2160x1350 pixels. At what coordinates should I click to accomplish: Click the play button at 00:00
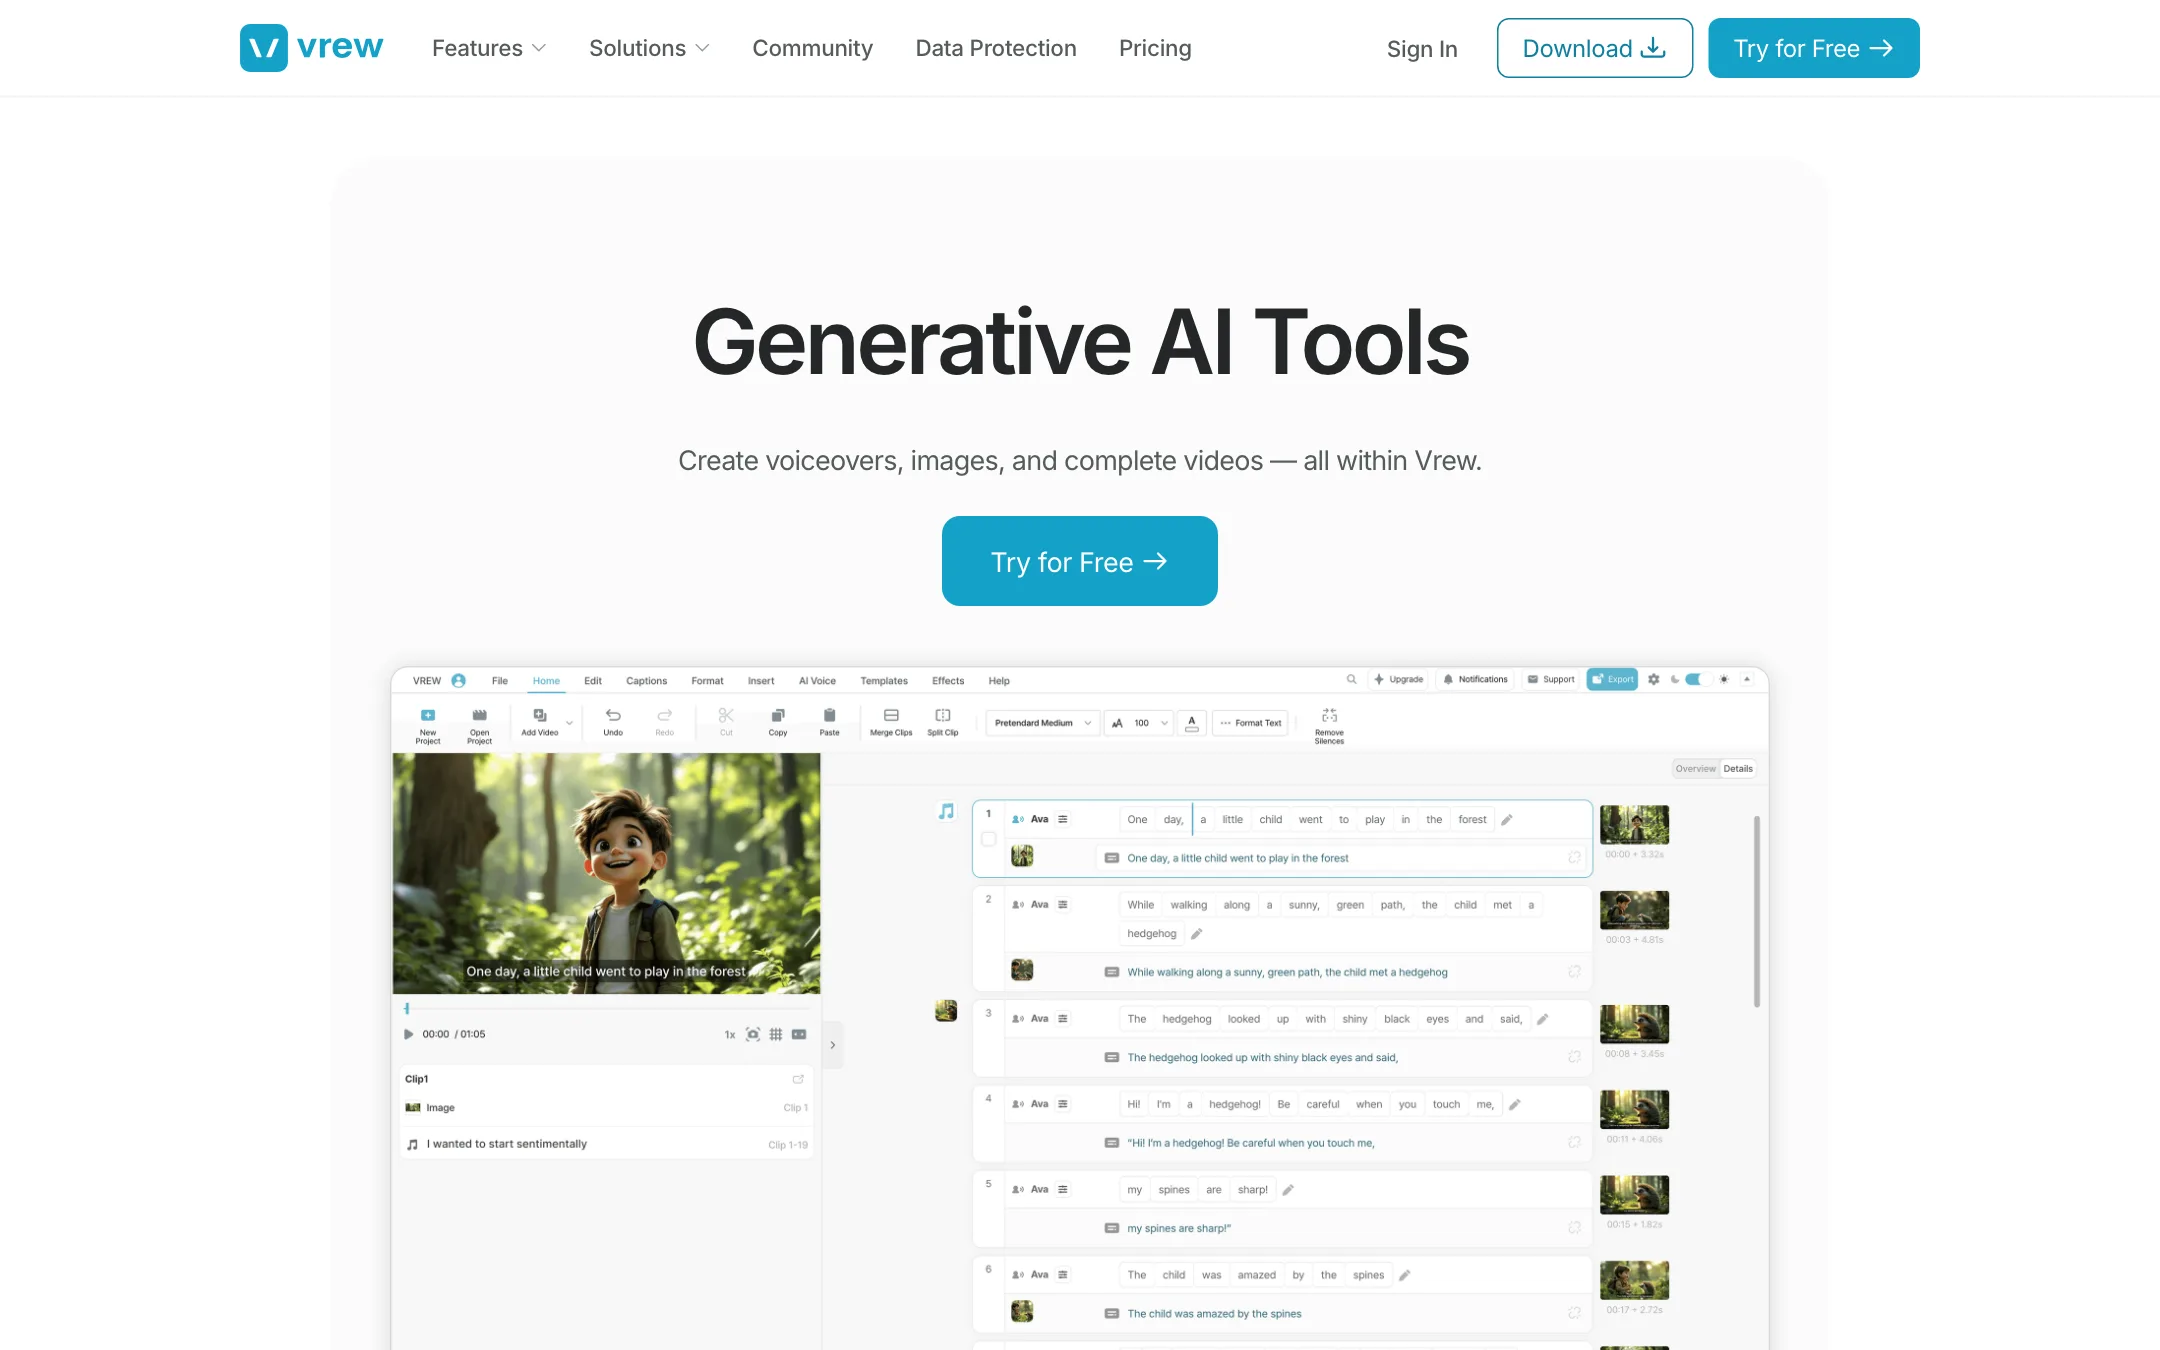(408, 1034)
